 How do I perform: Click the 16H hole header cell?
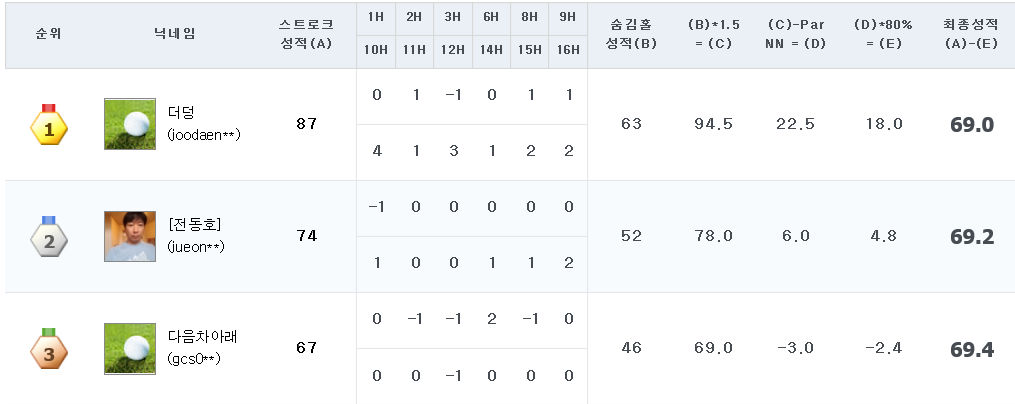click(x=568, y=50)
